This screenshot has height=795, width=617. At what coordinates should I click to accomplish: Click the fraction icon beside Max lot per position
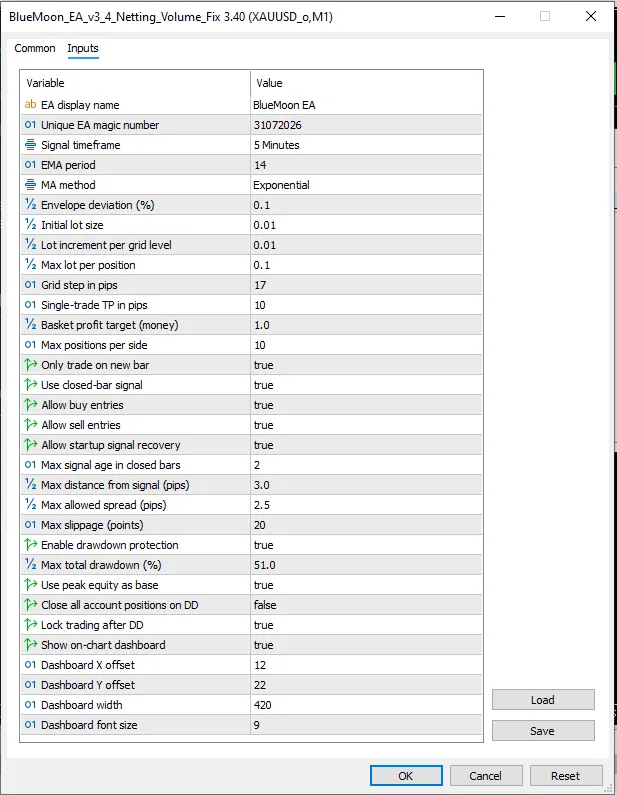click(x=30, y=265)
